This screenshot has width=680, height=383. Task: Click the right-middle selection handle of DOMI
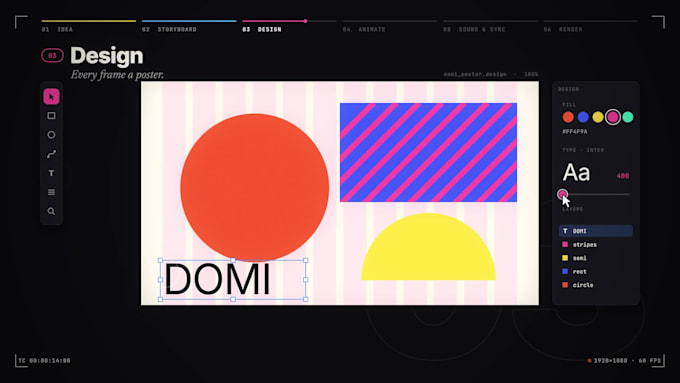pos(306,280)
